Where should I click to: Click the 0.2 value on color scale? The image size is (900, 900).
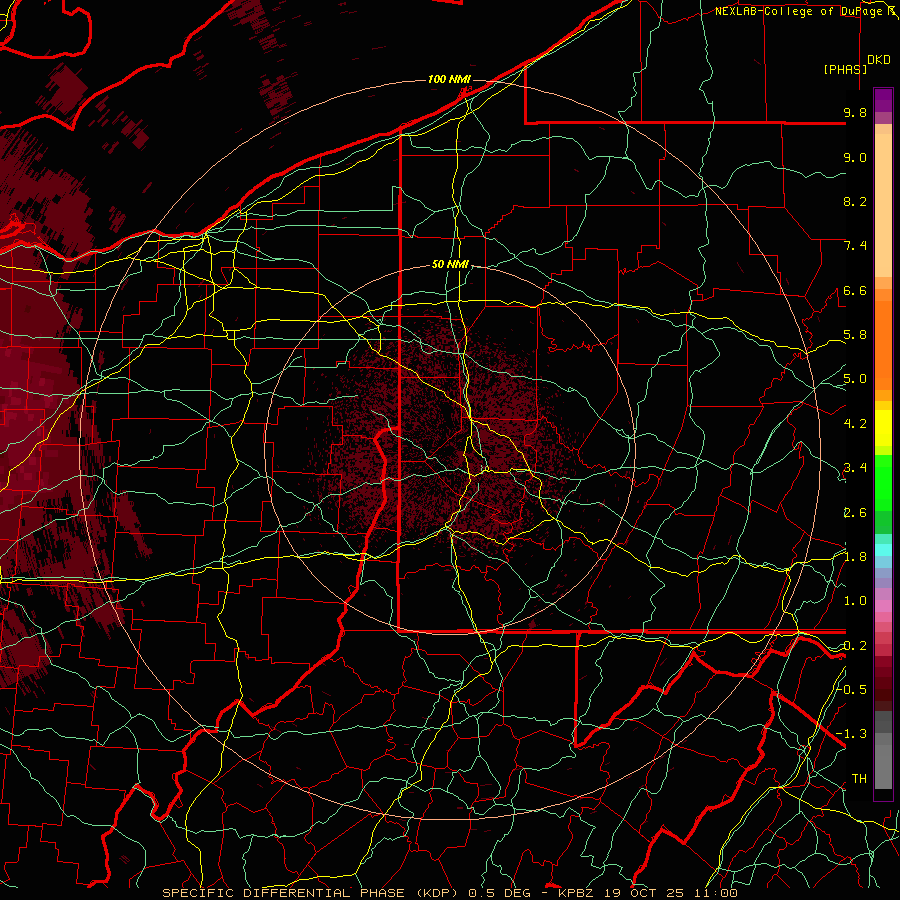click(855, 646)
